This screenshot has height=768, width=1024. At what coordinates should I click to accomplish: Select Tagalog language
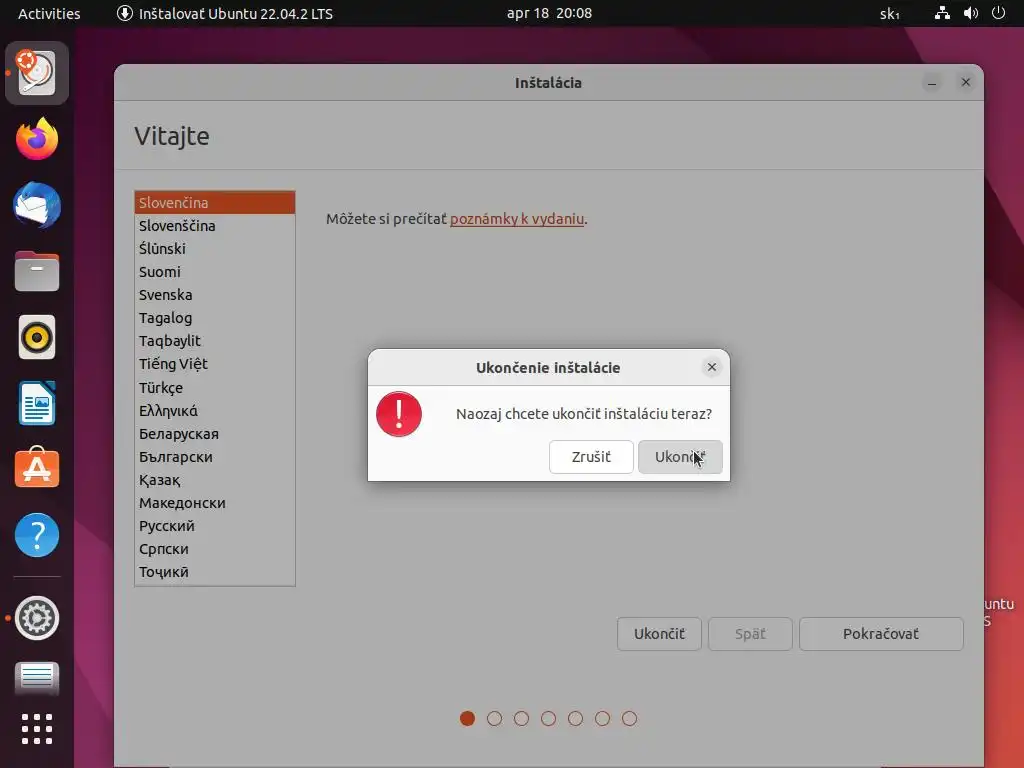click(x=215, y=317)
